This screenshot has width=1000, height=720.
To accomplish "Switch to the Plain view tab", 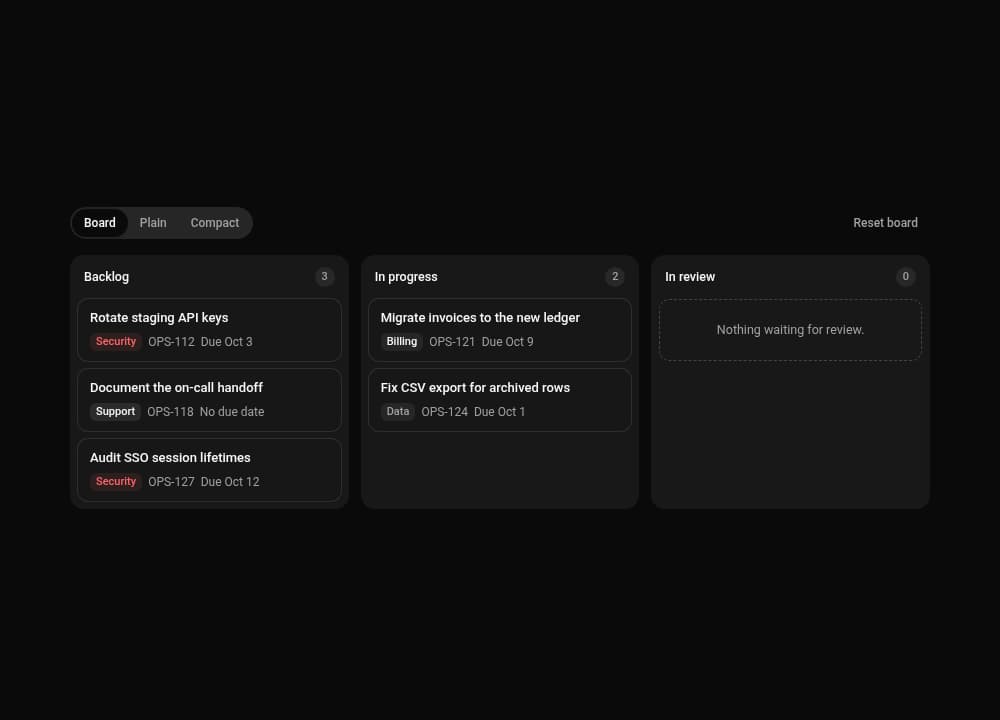I will point(153,223).
